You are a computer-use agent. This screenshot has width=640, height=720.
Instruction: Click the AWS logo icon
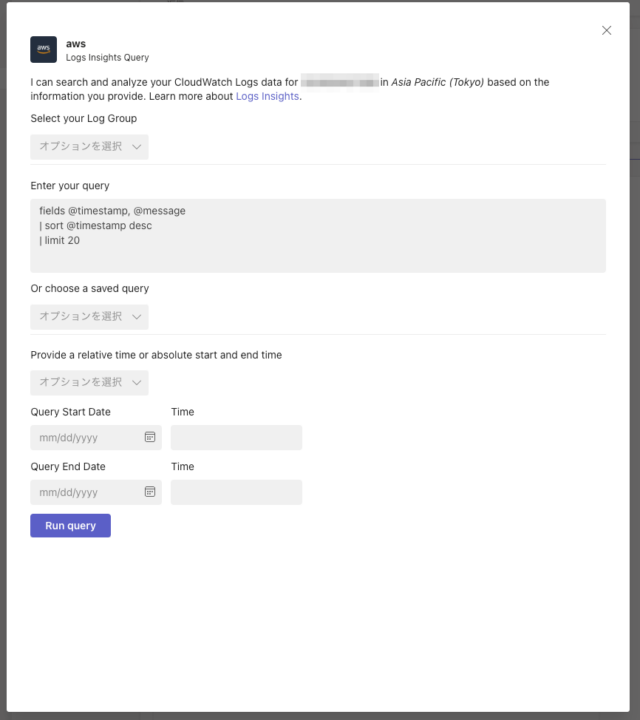(x=44, y=50)
